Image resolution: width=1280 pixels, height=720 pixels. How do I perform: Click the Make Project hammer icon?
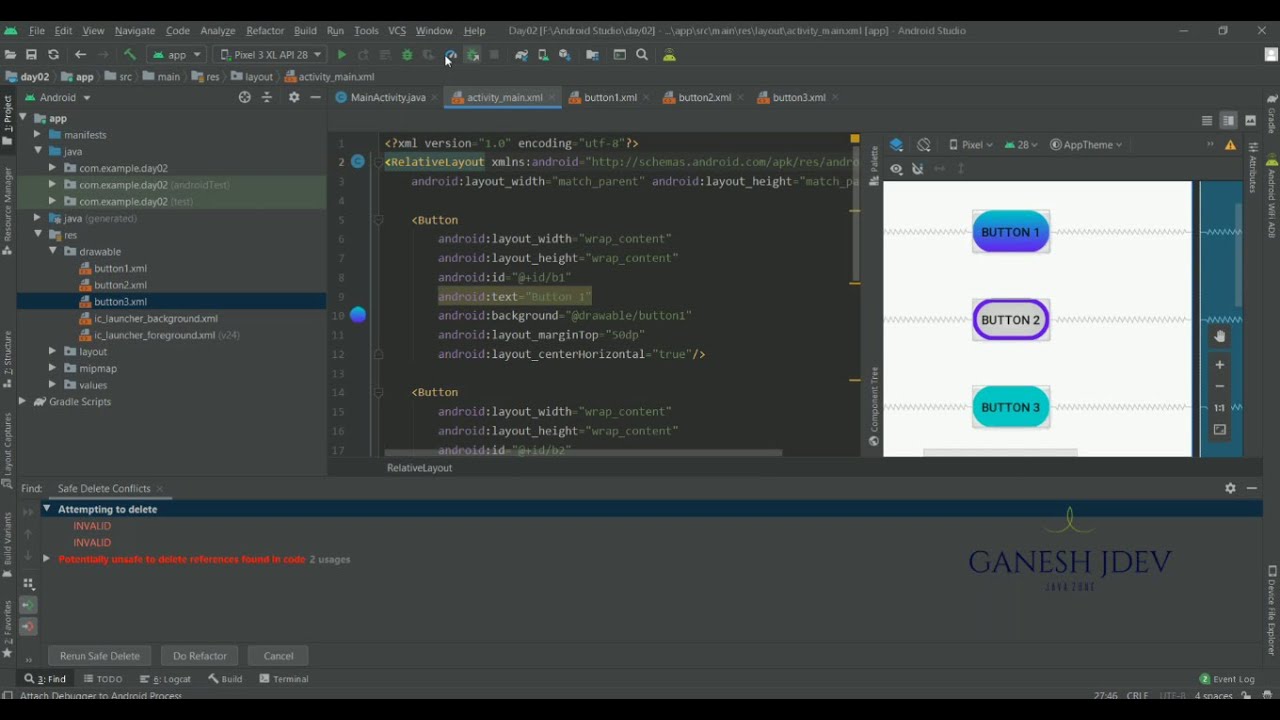point(129,55)
